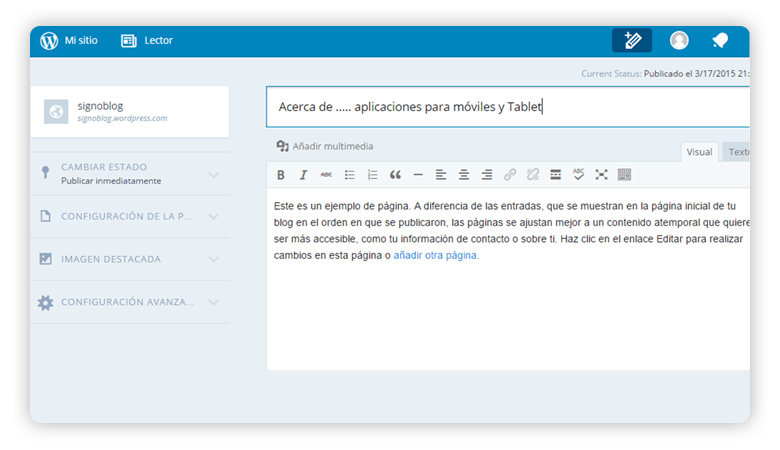780x450 pixels.
Task: Click the insert link icon
Action: (510, 175)
